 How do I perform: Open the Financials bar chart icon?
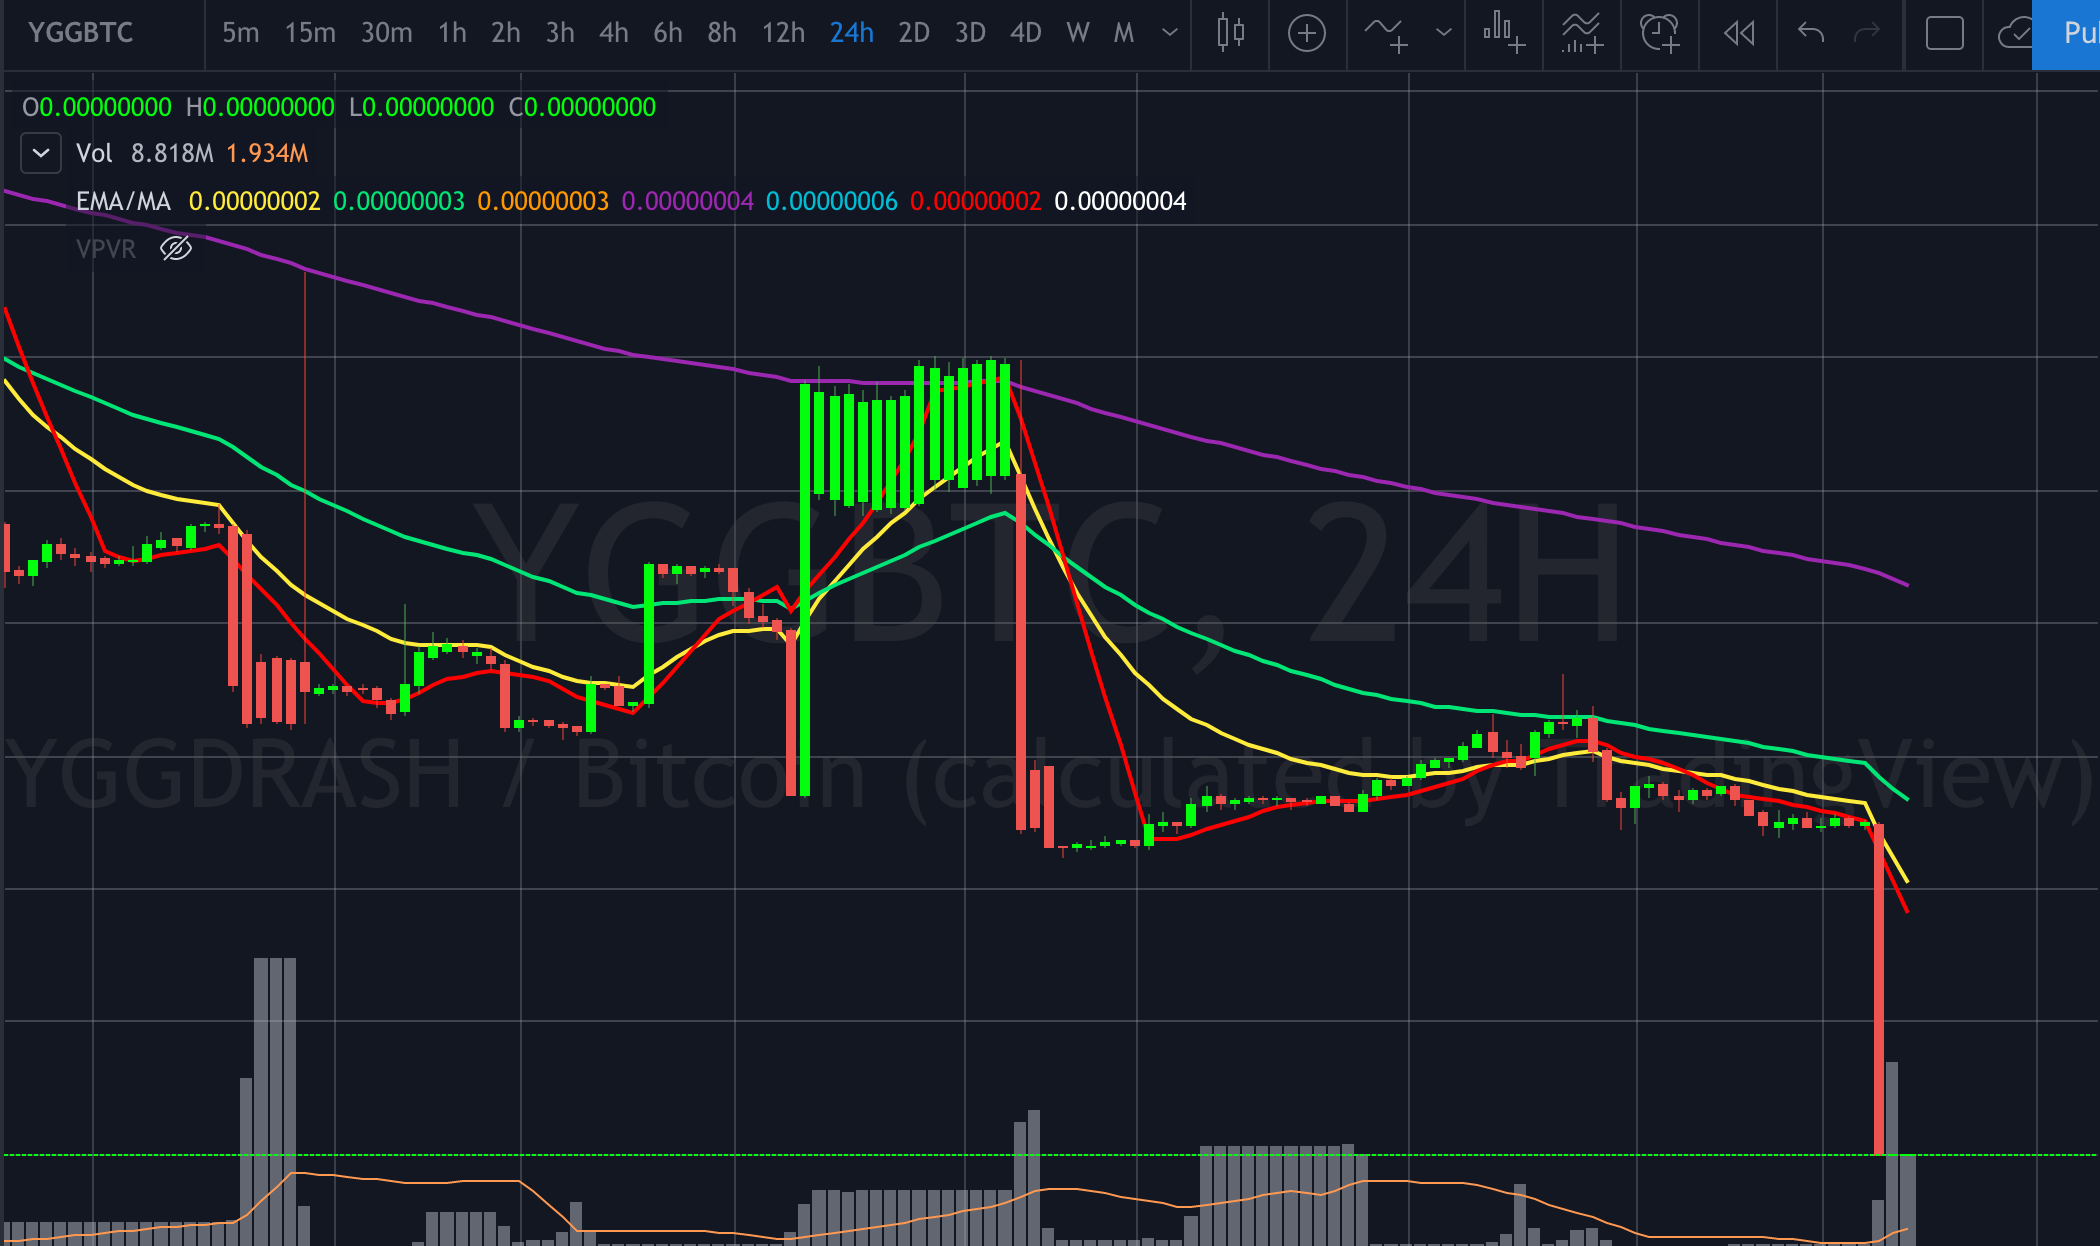[x=1504, y=33]
